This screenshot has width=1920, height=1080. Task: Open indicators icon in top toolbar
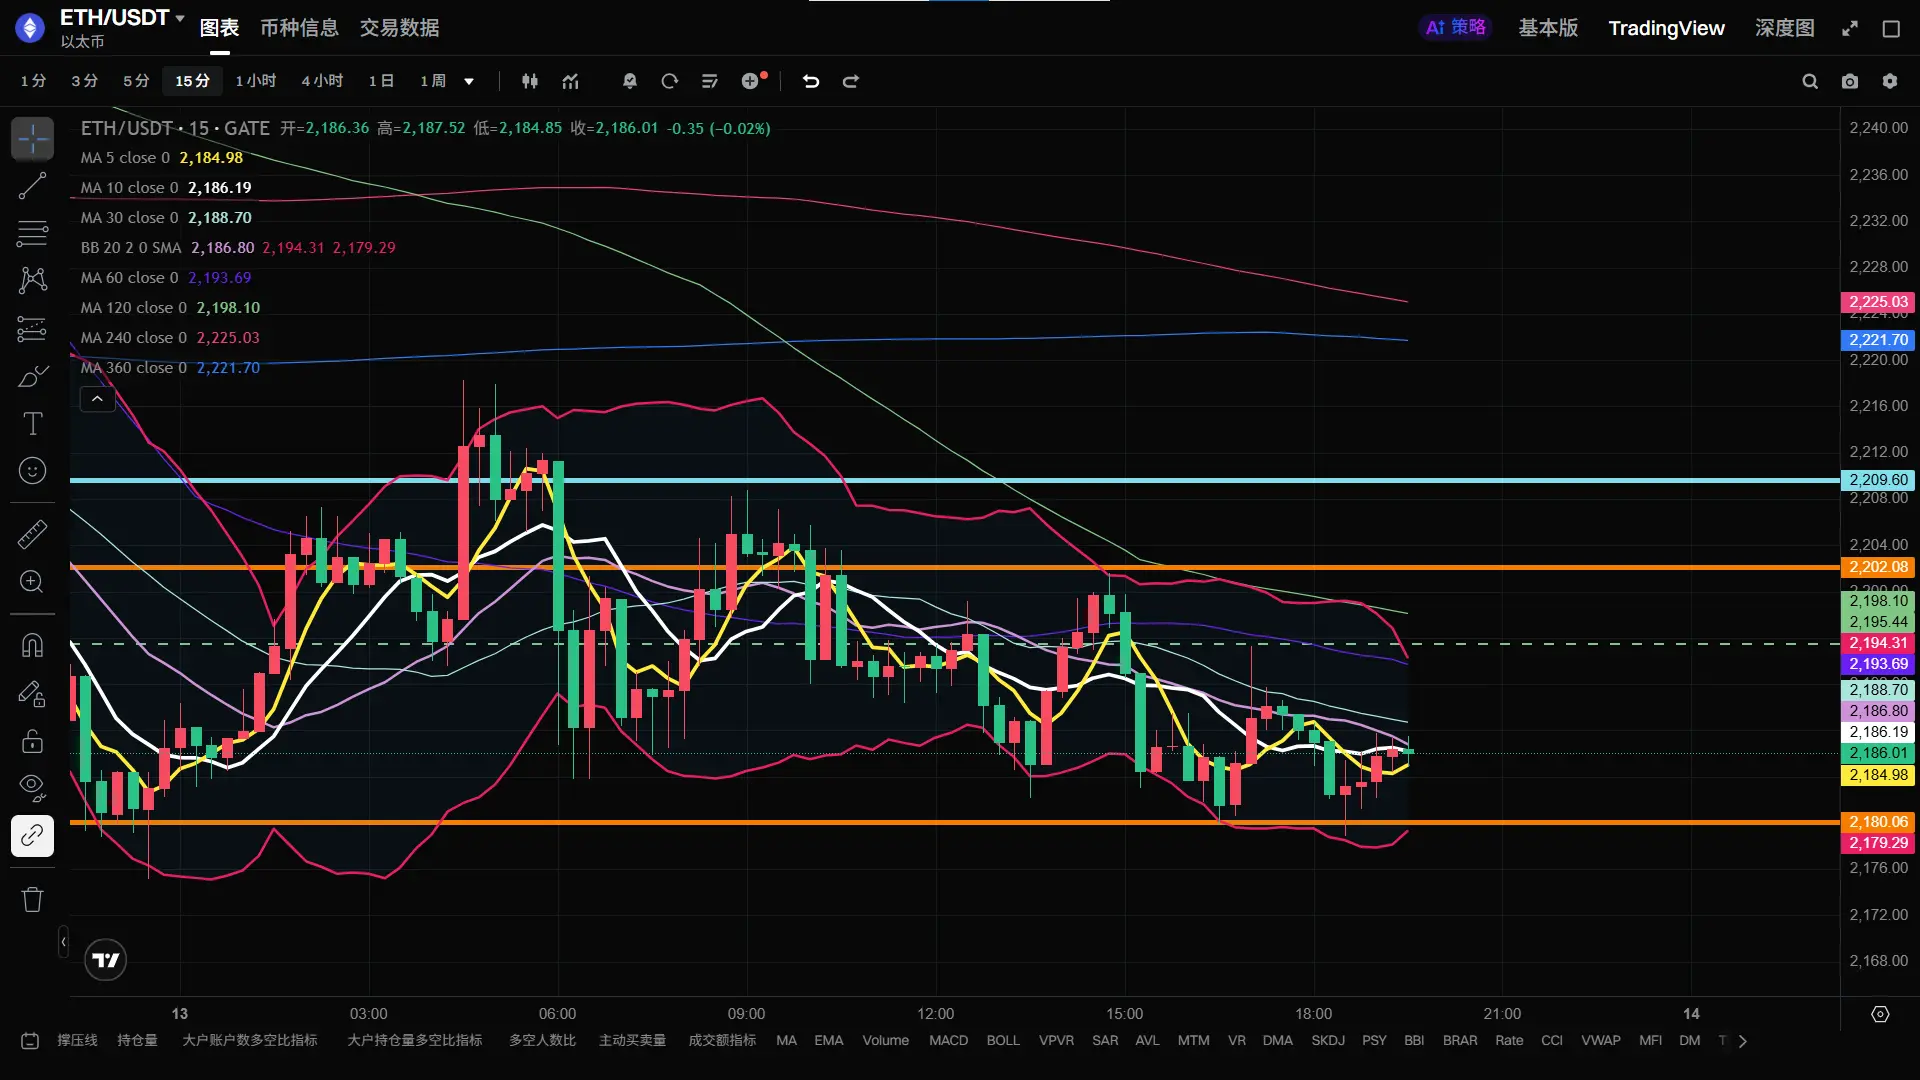pos(571,81)
